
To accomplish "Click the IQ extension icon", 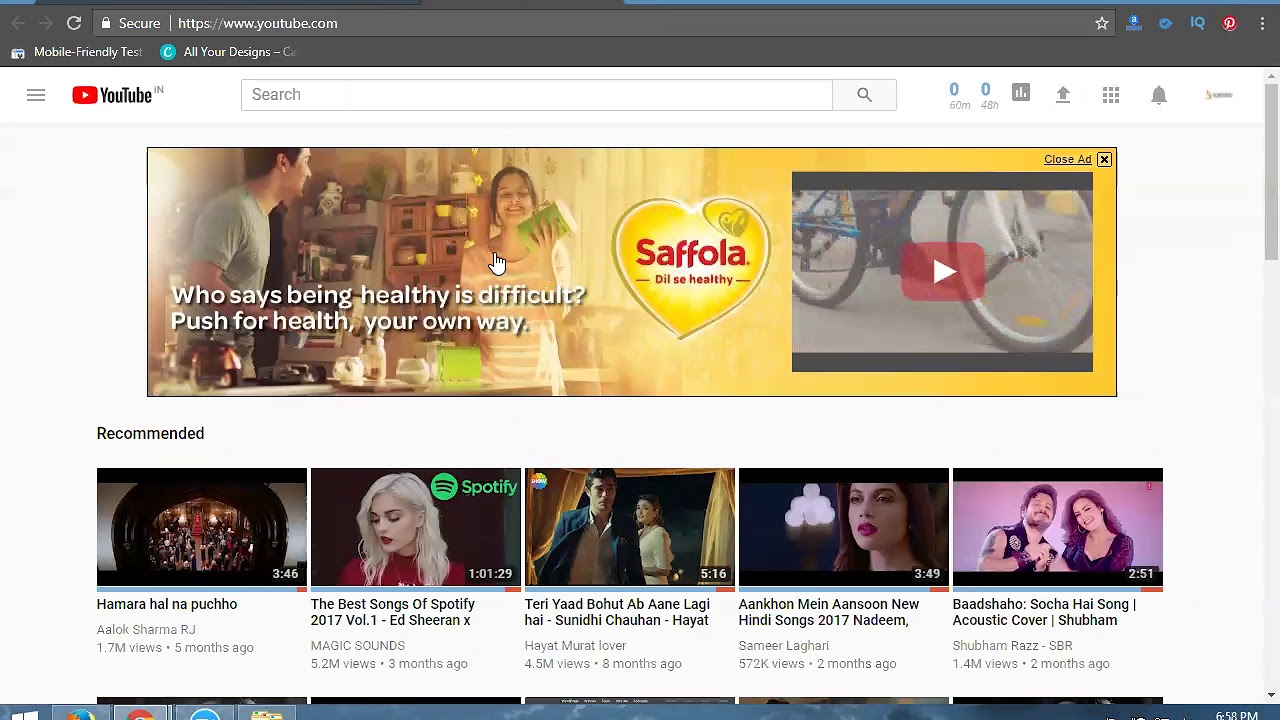I will pyautogui.click(x=1197, y=23).
